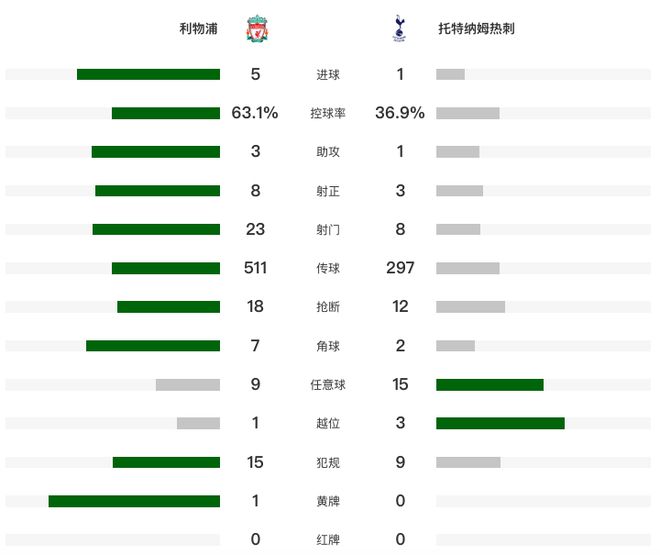Viewport: 660px width, 555px height.
Task: Select the 托特纳姆热刺 team name
Action: [476, 29]
